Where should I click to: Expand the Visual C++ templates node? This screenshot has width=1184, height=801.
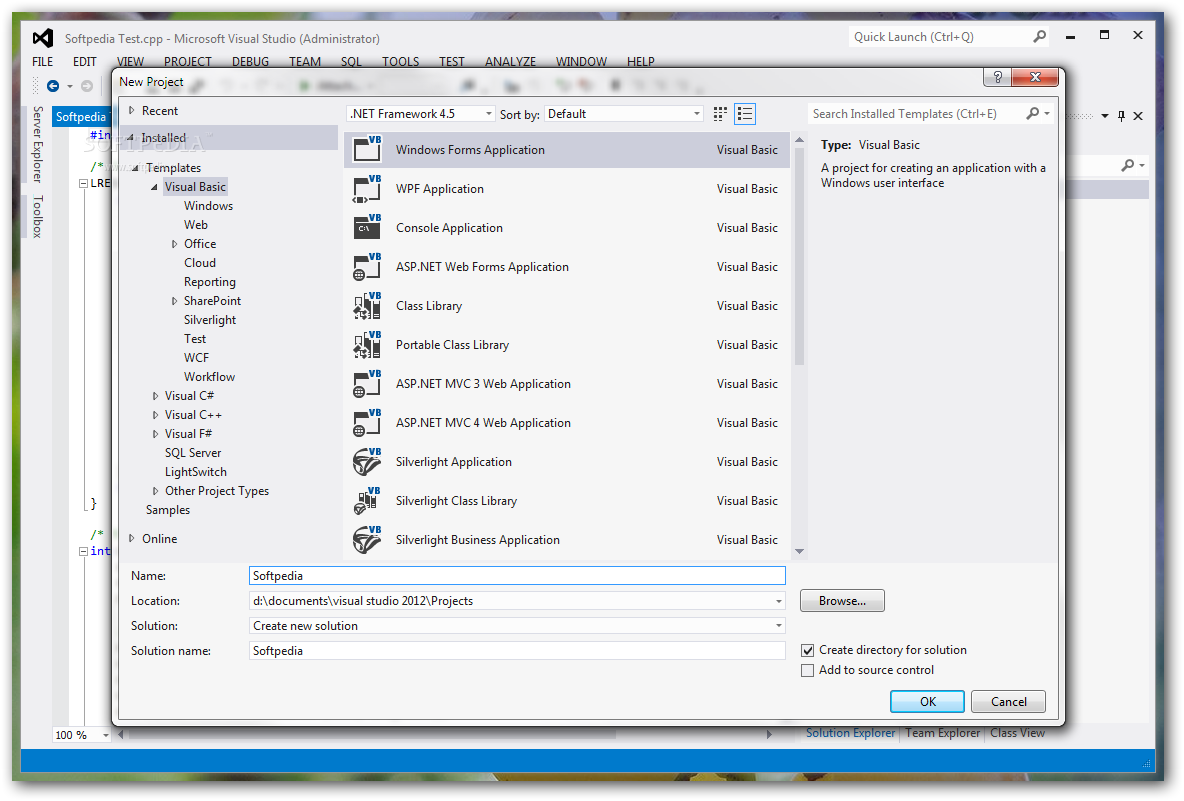point(156,414)
